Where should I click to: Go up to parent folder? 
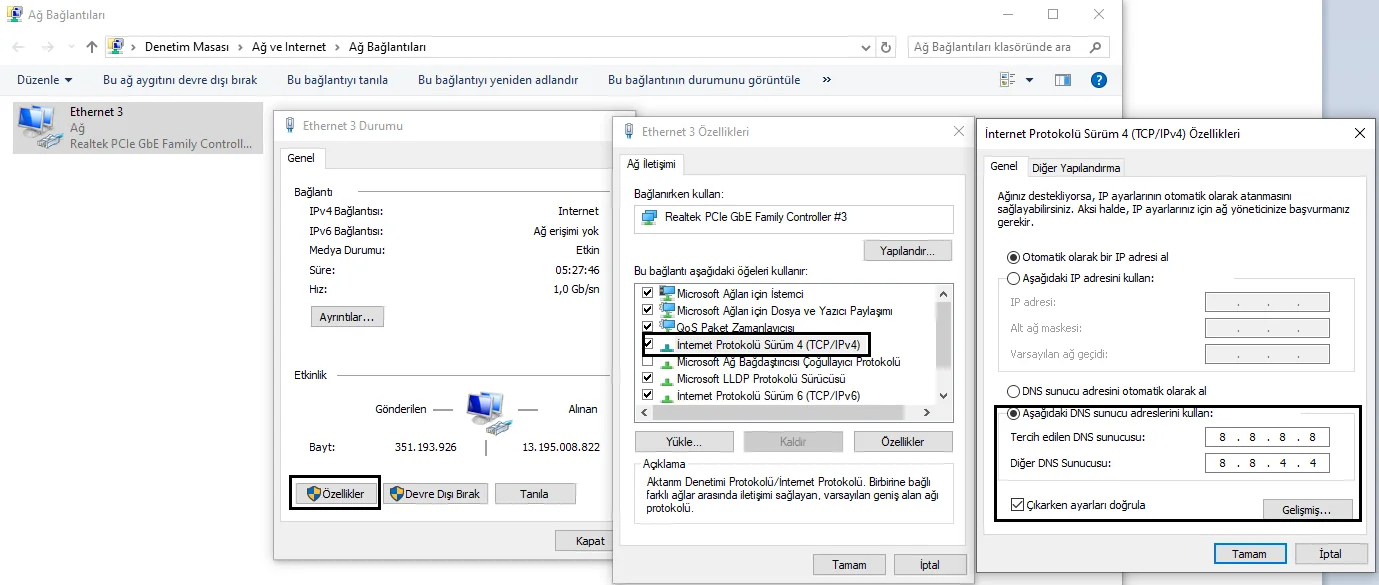click(90, 46)
